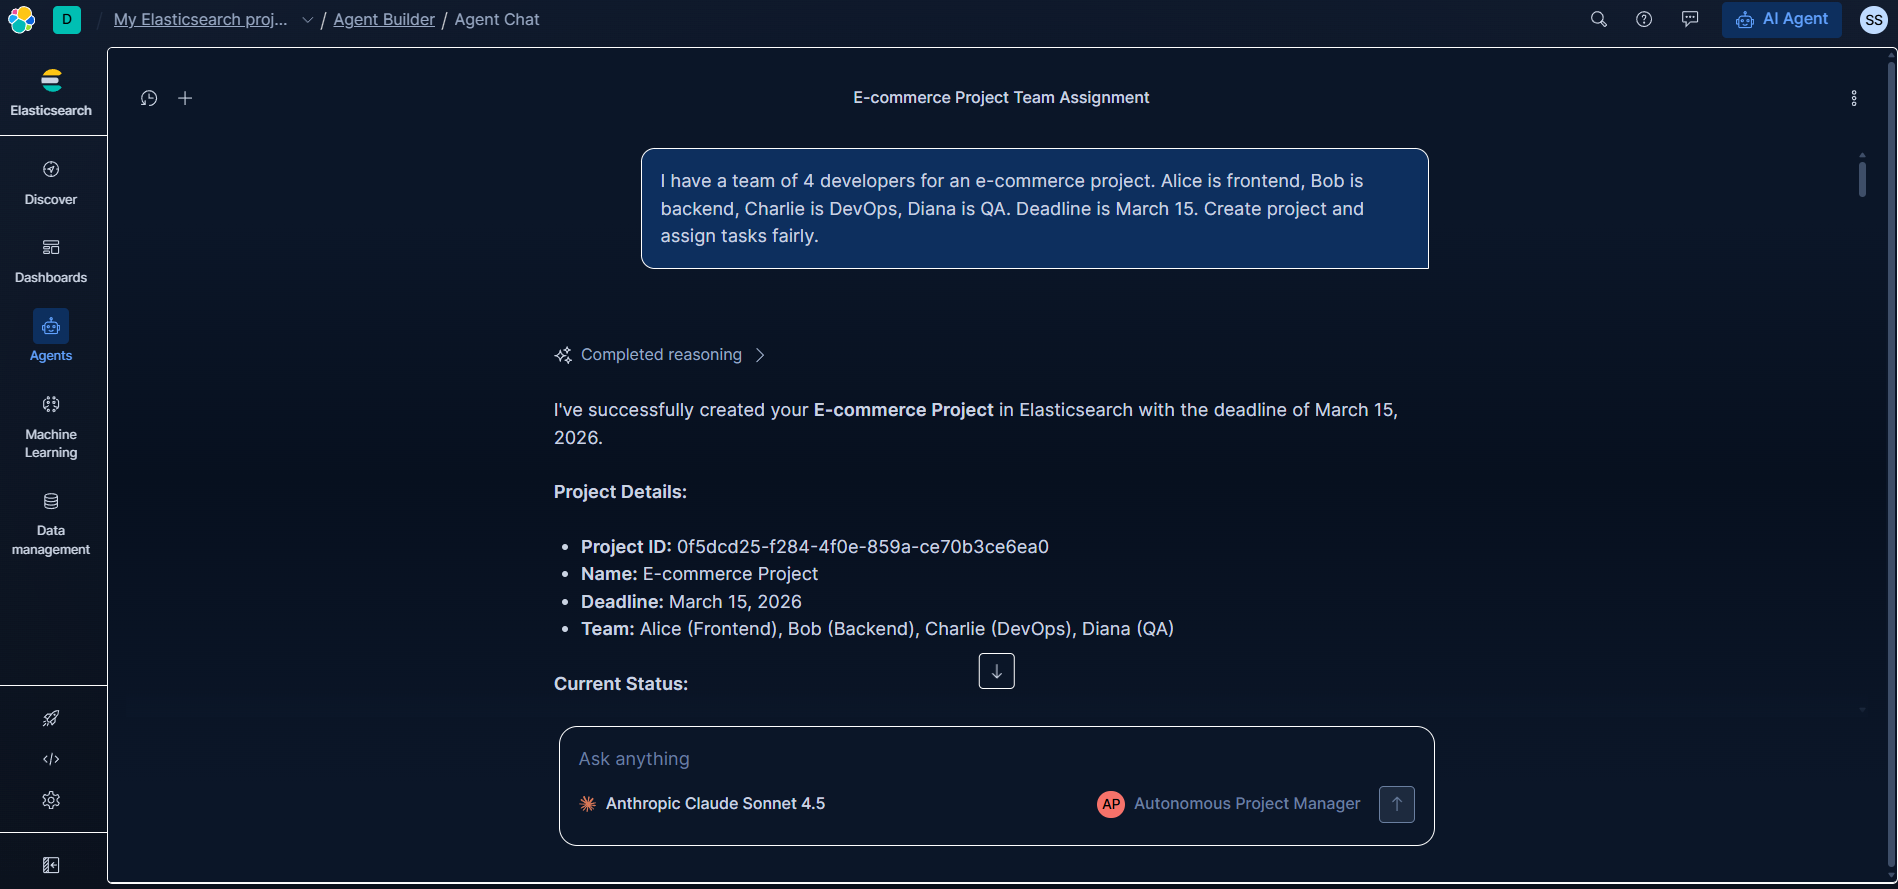Click the send message arrow button
1898x889 pixels.
(x=1397, y=804)
